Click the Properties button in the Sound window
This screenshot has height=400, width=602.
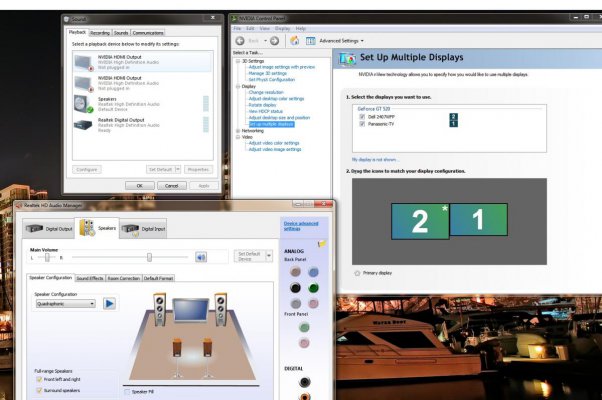click(x=198, y=170)
